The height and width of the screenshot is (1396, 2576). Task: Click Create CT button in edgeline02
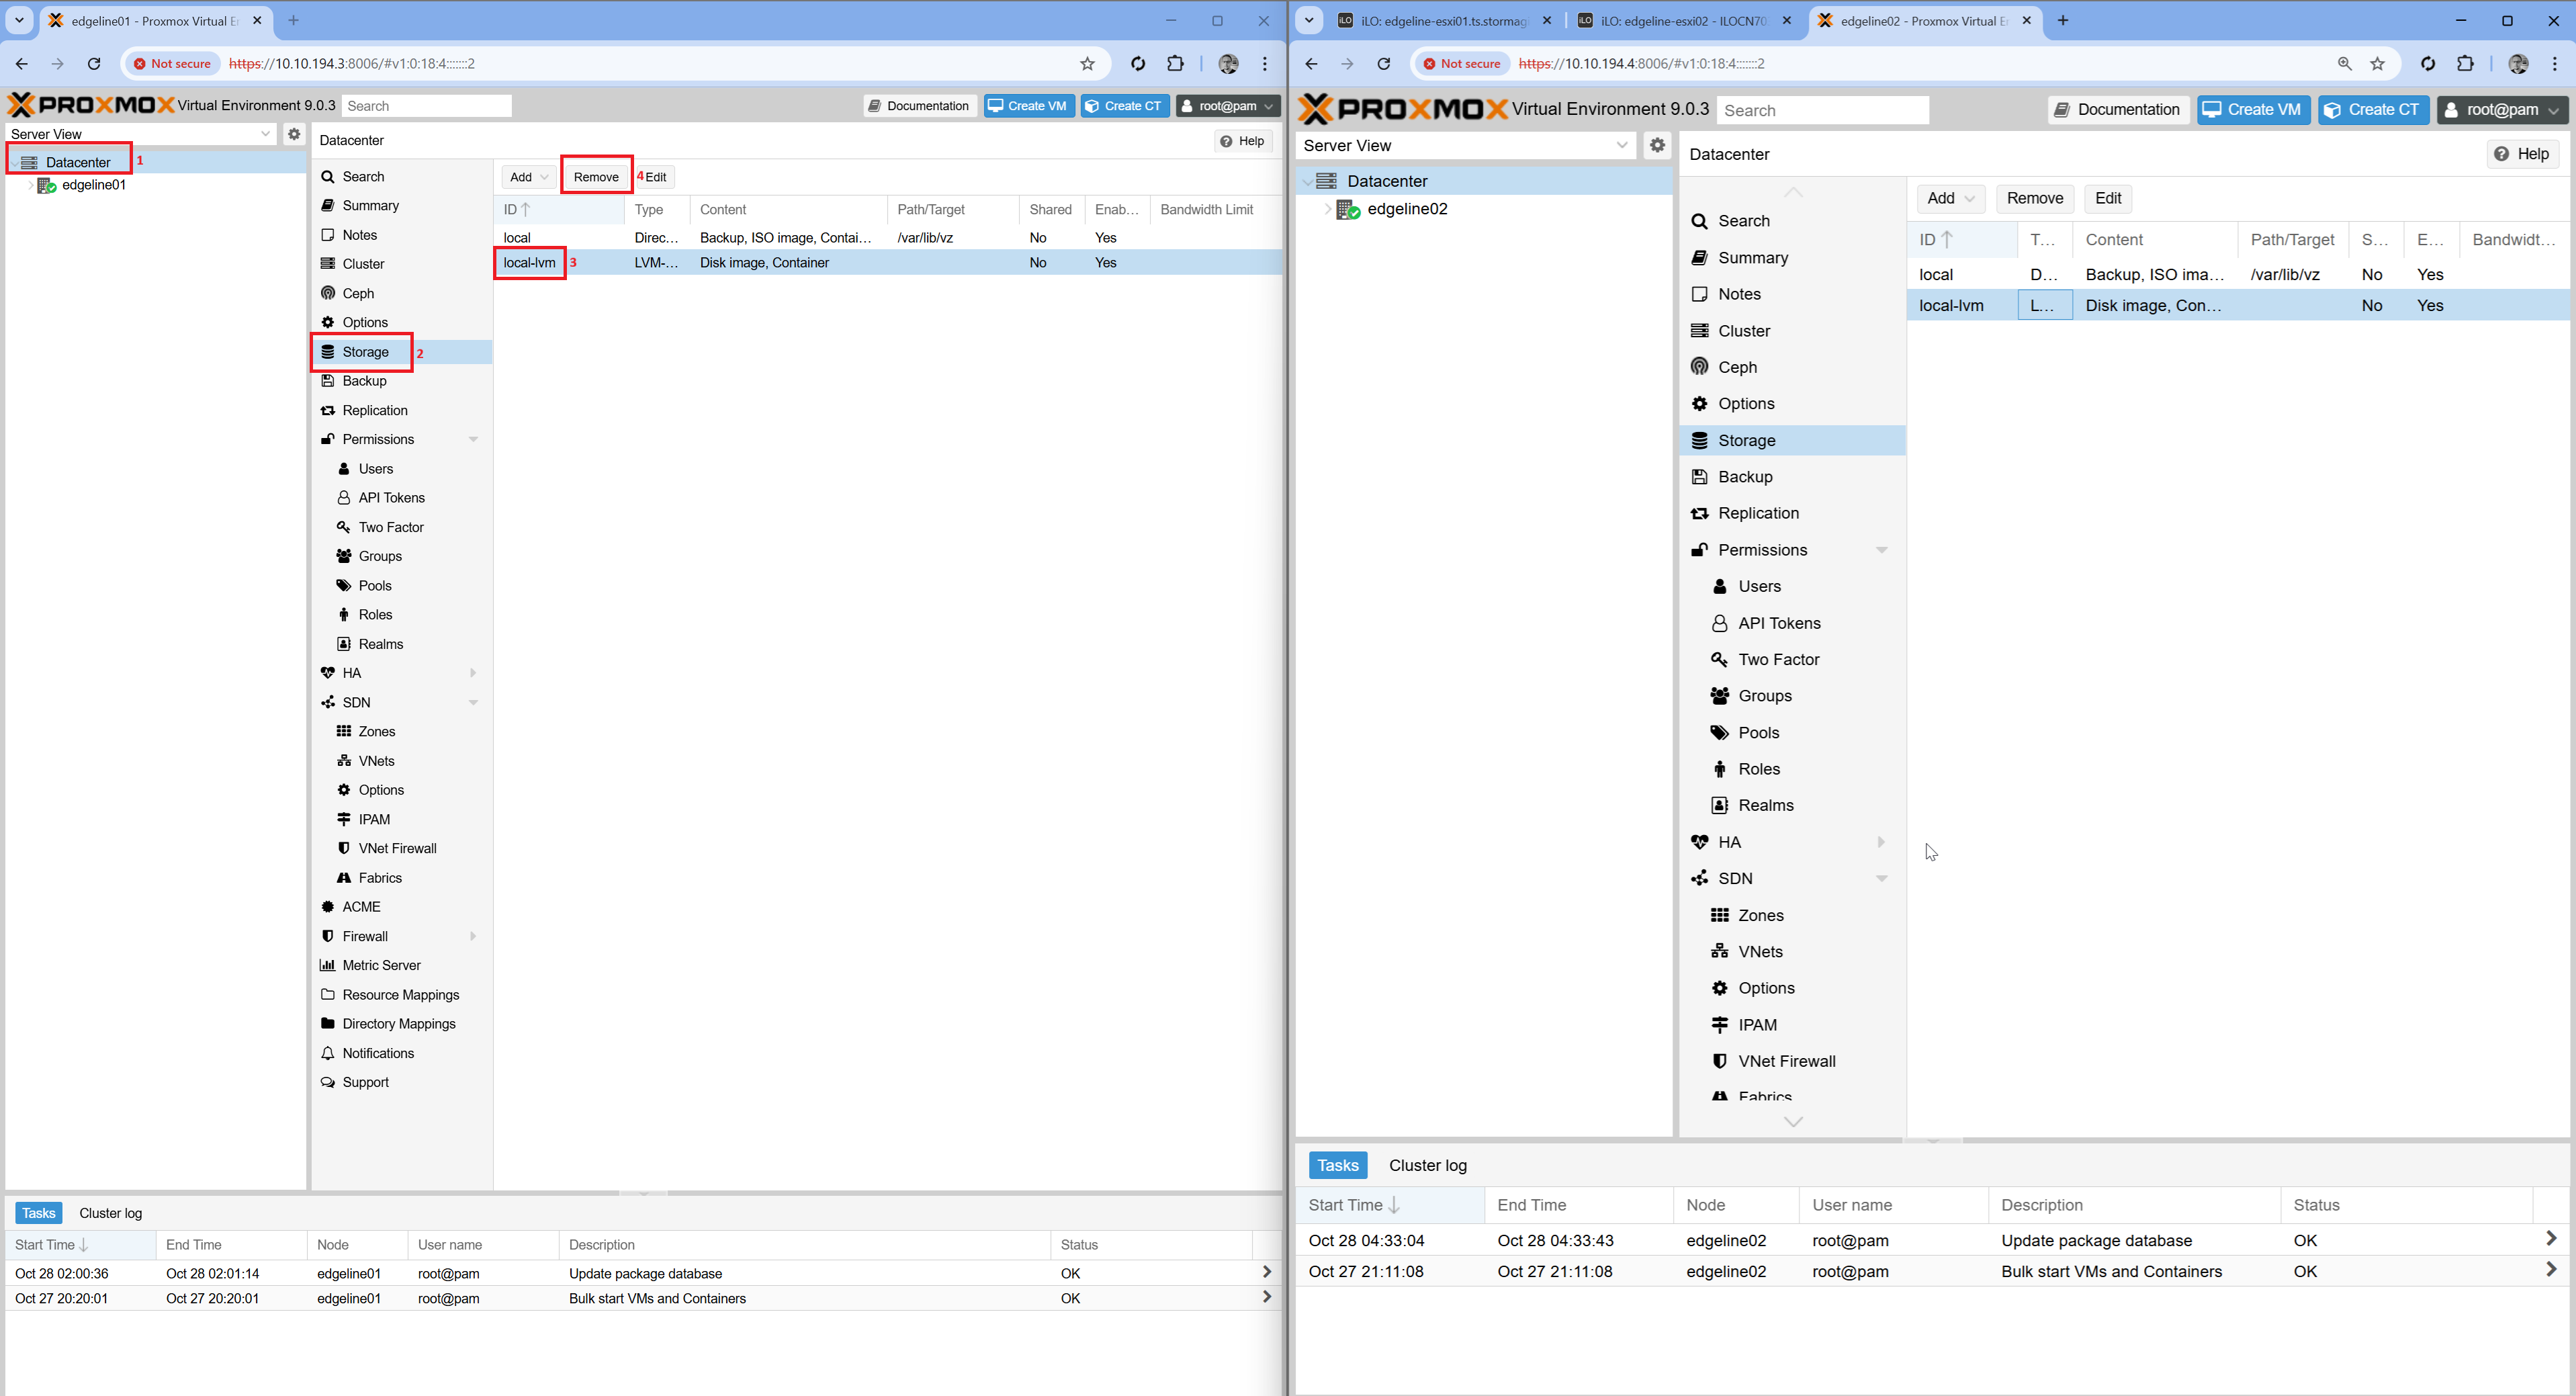(x=2373, y=109)
